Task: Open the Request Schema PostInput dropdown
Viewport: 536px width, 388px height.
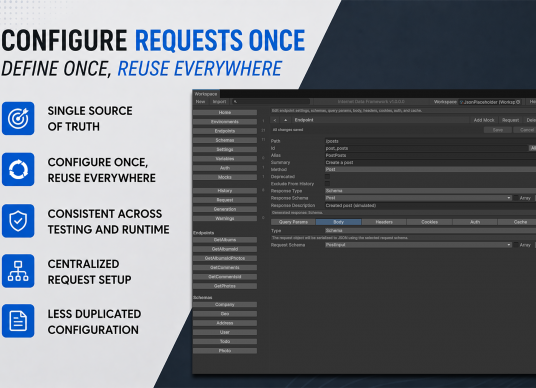Action: [x=418, y=245]
